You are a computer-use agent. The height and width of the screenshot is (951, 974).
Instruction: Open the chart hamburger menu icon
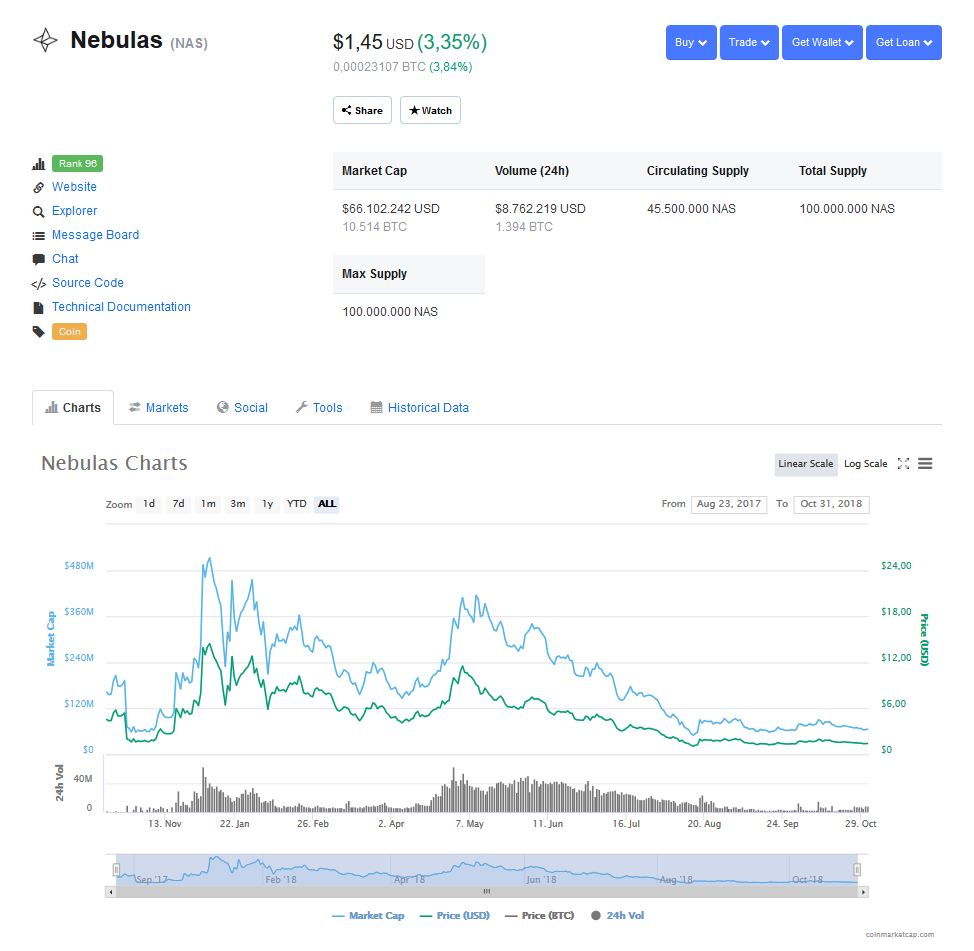point(925,463)
